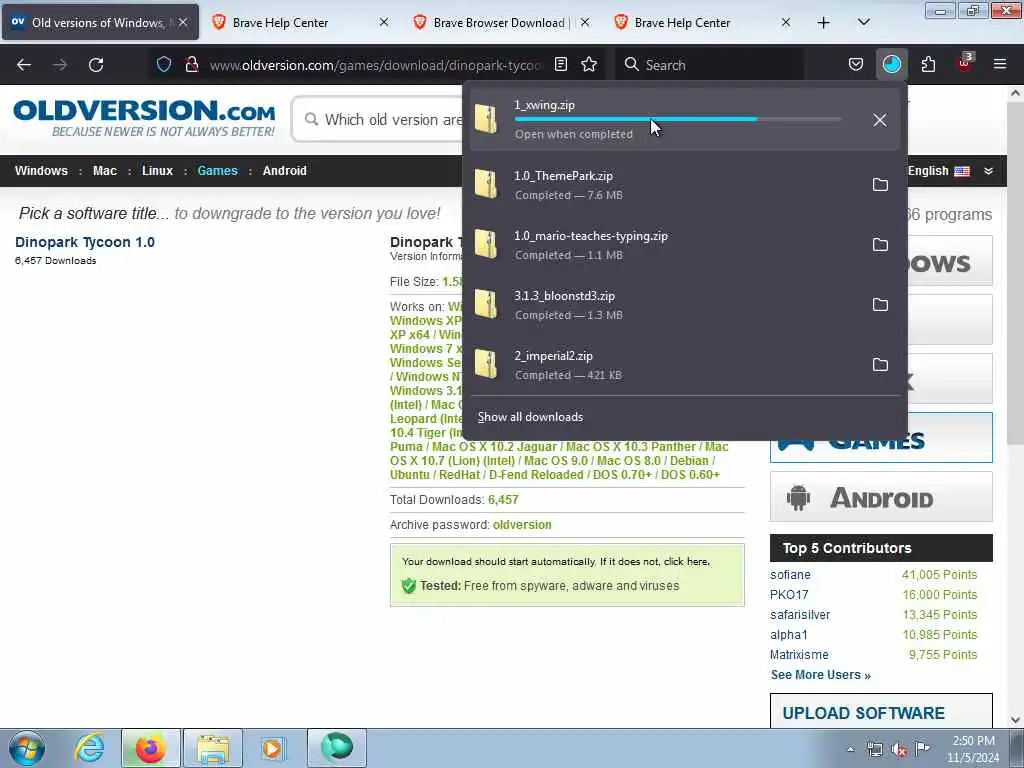The height and width of the screenshot is (768, 1024).
Task: Click the URL address bar
Action: click(376, 65)
